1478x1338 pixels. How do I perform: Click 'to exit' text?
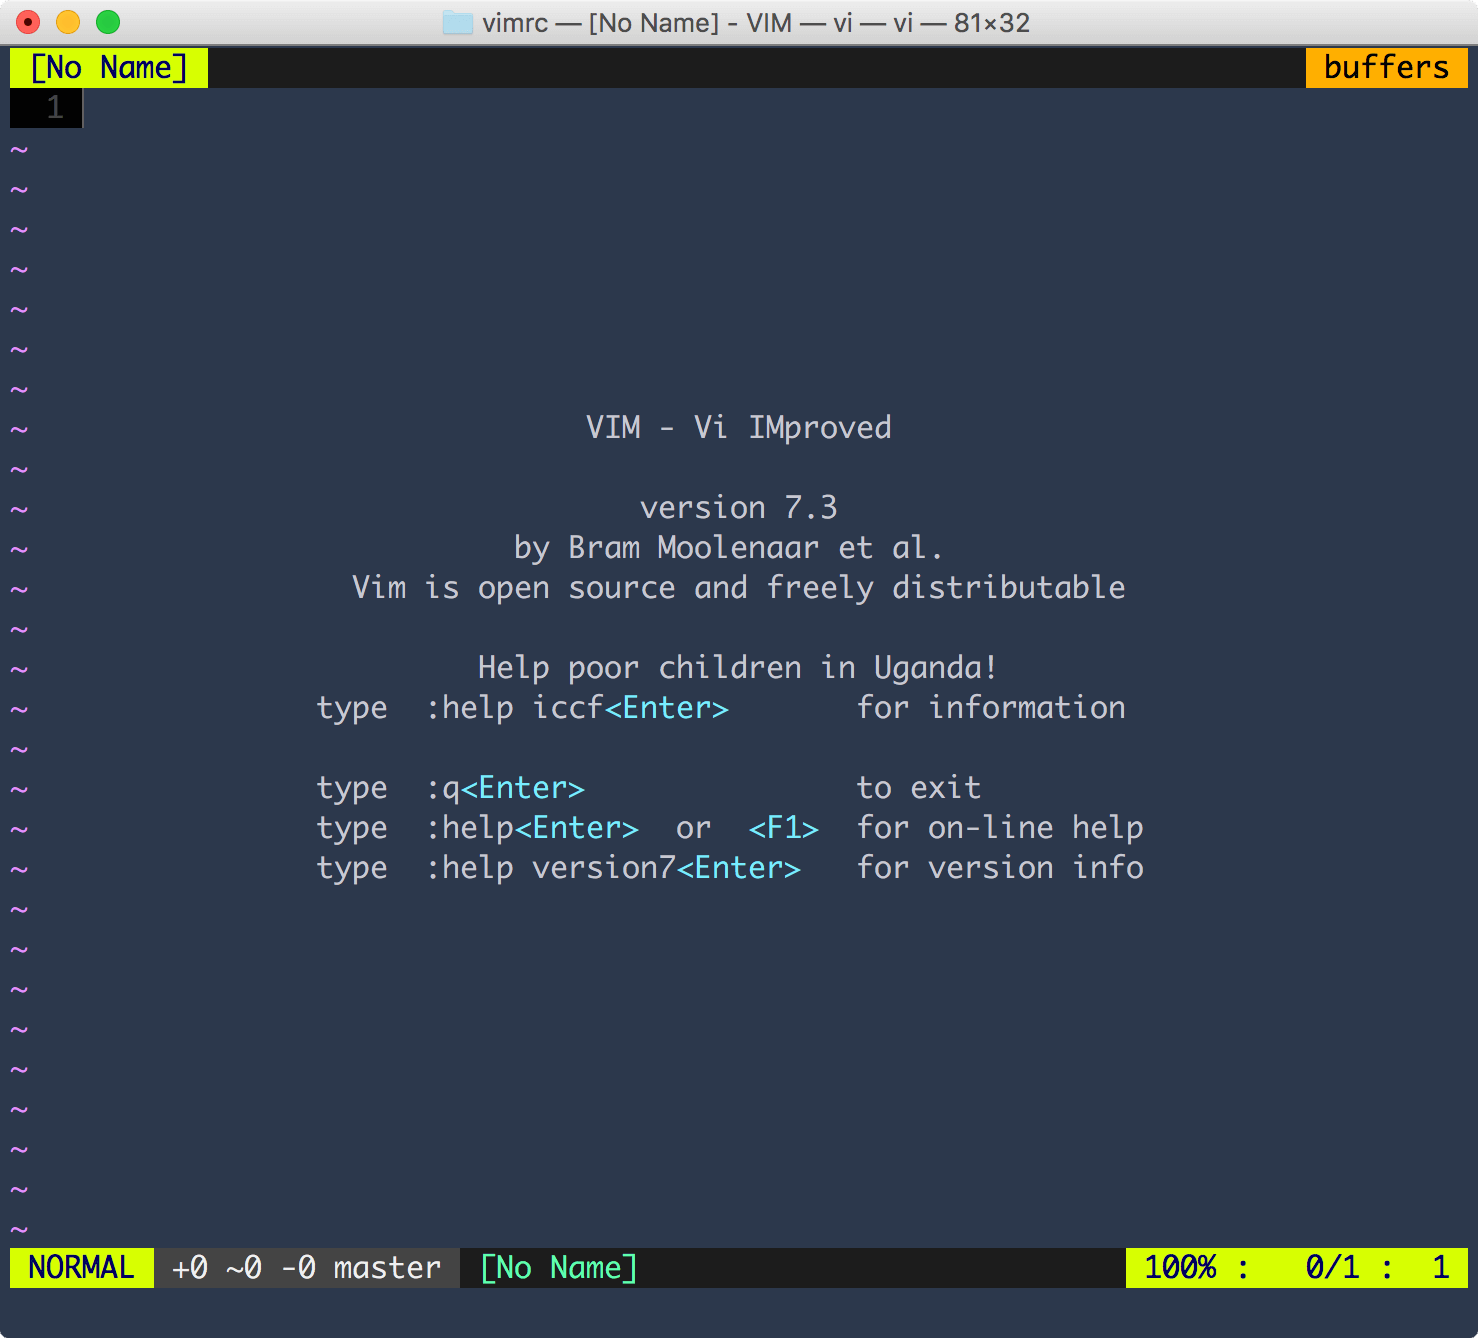(x=919, y=788)
